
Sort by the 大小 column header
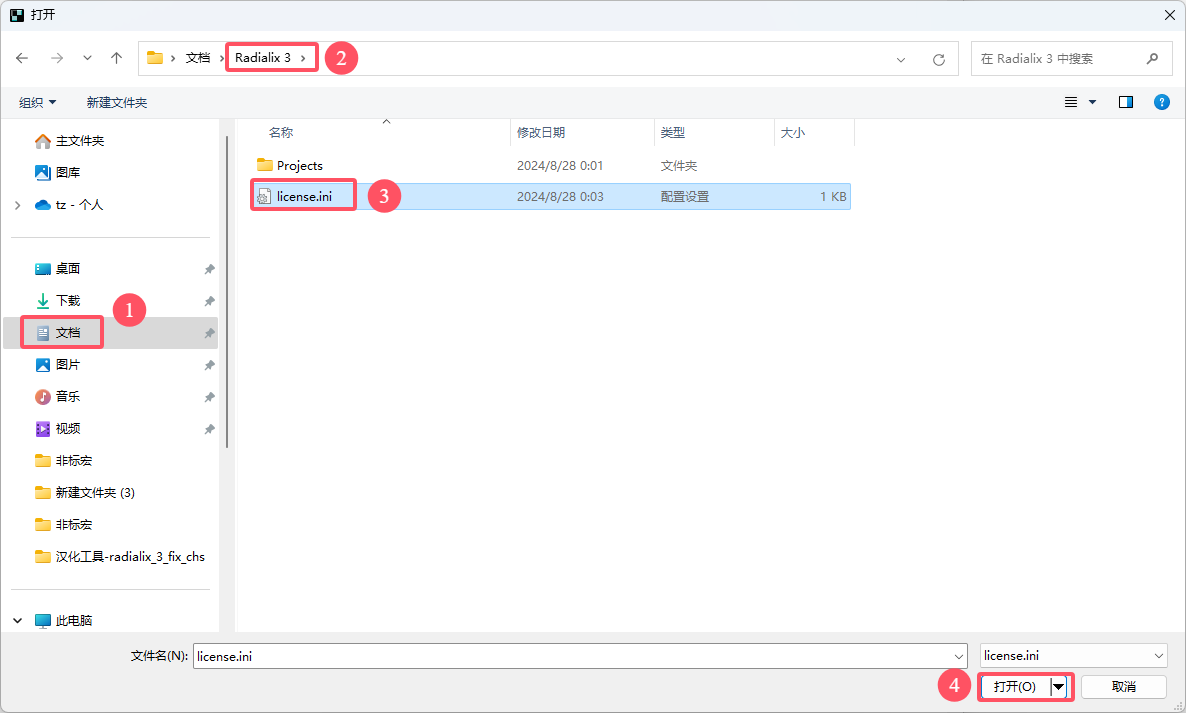(x=793, y=133)
